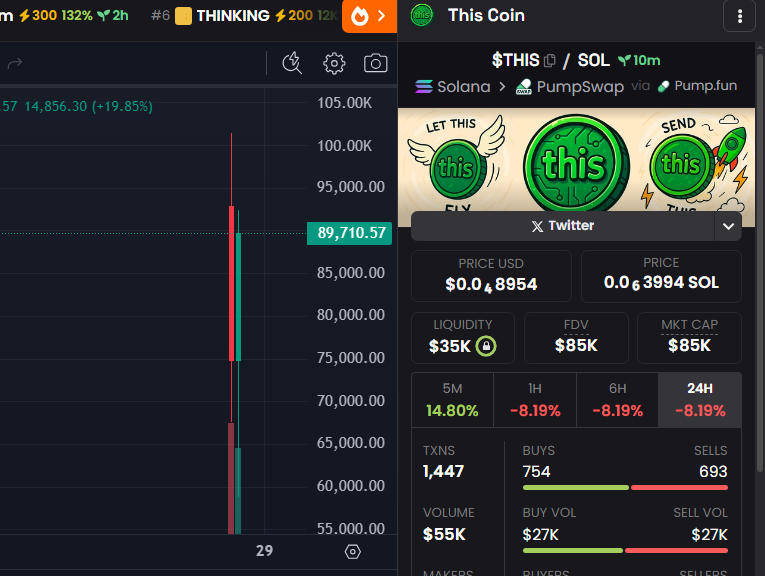765x576 pixels.
Task: Click the PumpSwap DEX link
Action: tap(570, 87)
